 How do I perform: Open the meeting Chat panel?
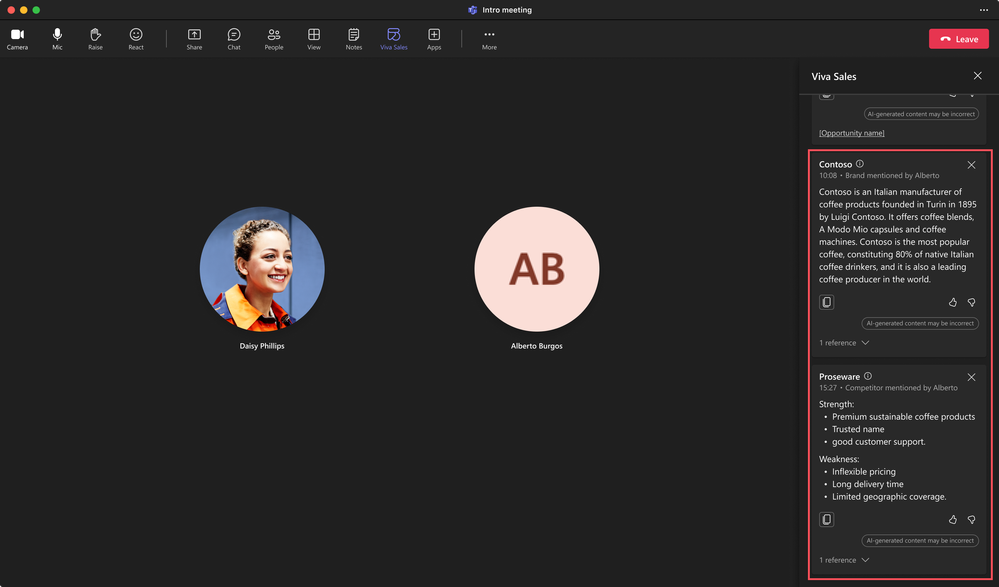tap(234, 39)
